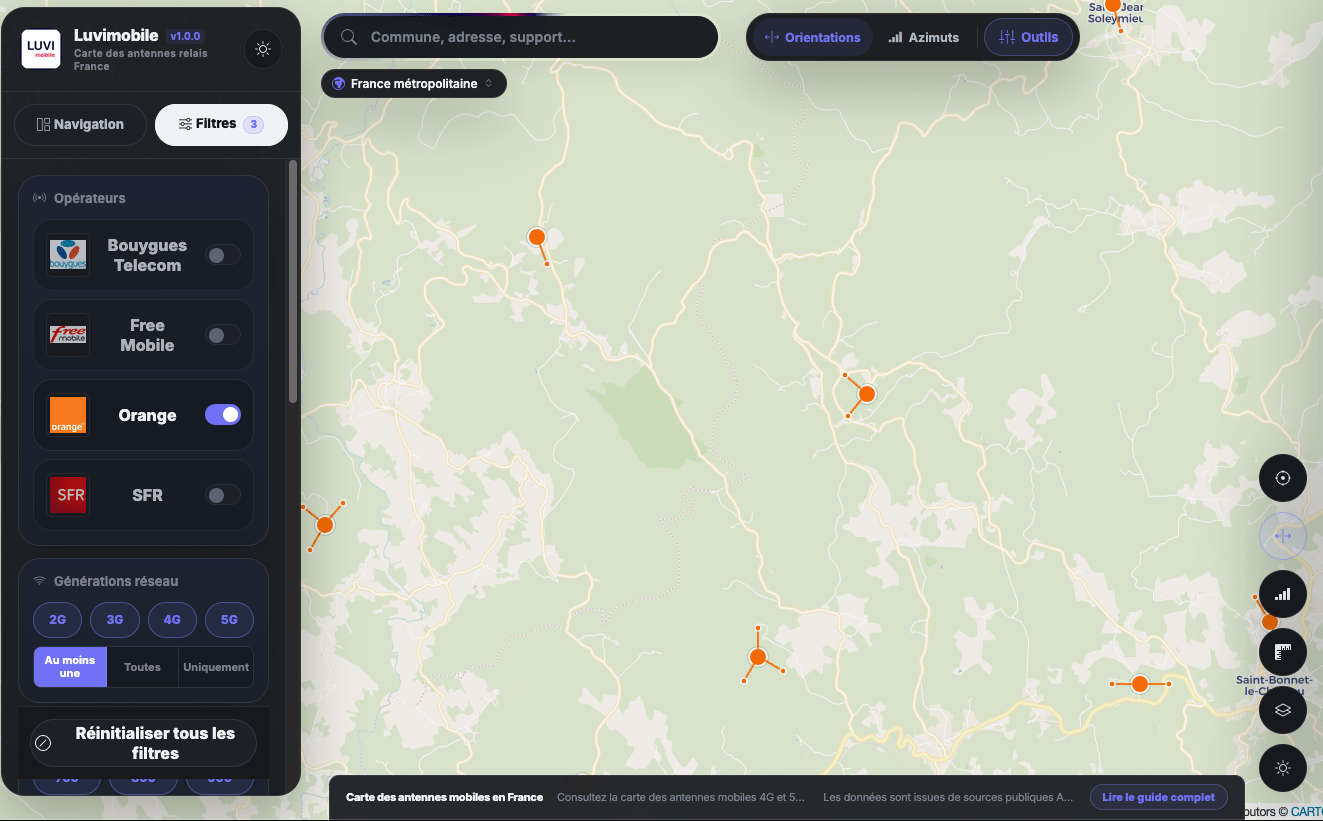The image size is (1323, 821).
Task: Toggle 4G network generation
Action: pos(172,620)
